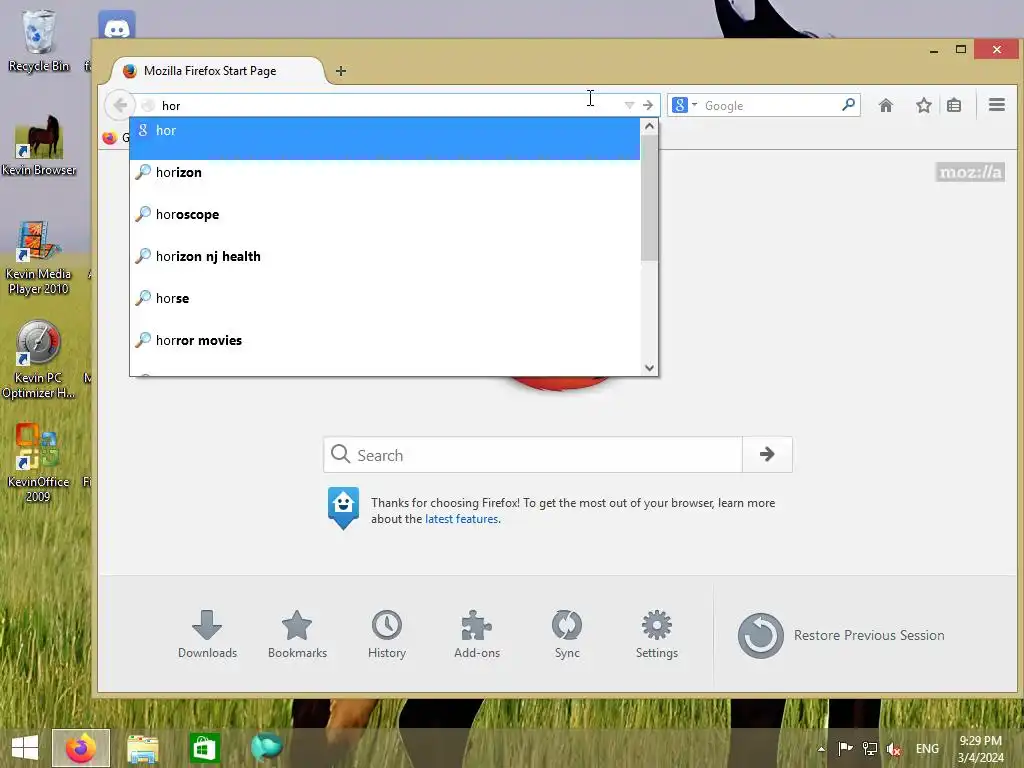Click the network tray icon
The height and width of the screenshot is (768, 1024).
[x=869, y=748]
